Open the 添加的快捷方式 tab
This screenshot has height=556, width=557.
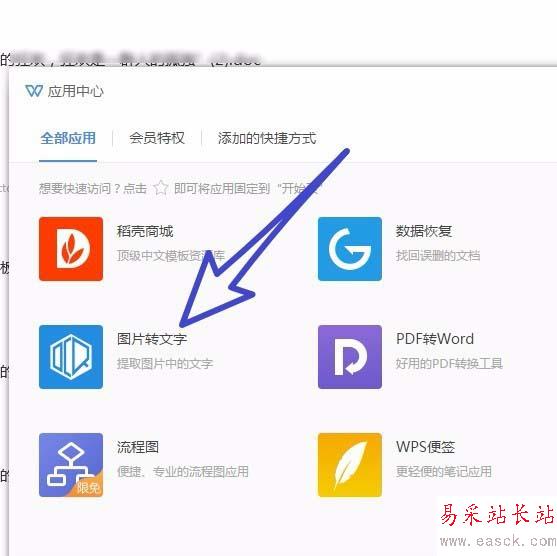point(267,138)
